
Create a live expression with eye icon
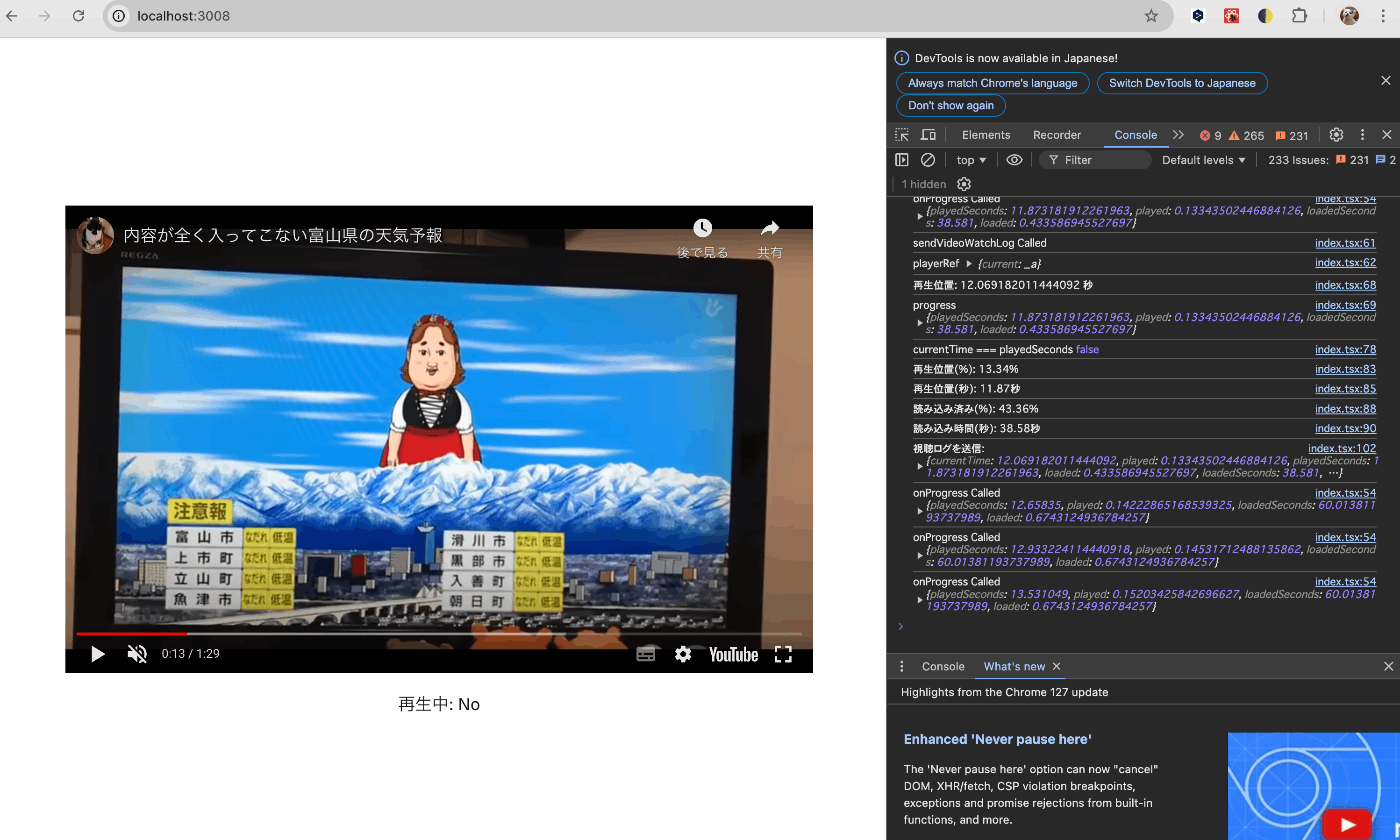(x=1014, y=160)
